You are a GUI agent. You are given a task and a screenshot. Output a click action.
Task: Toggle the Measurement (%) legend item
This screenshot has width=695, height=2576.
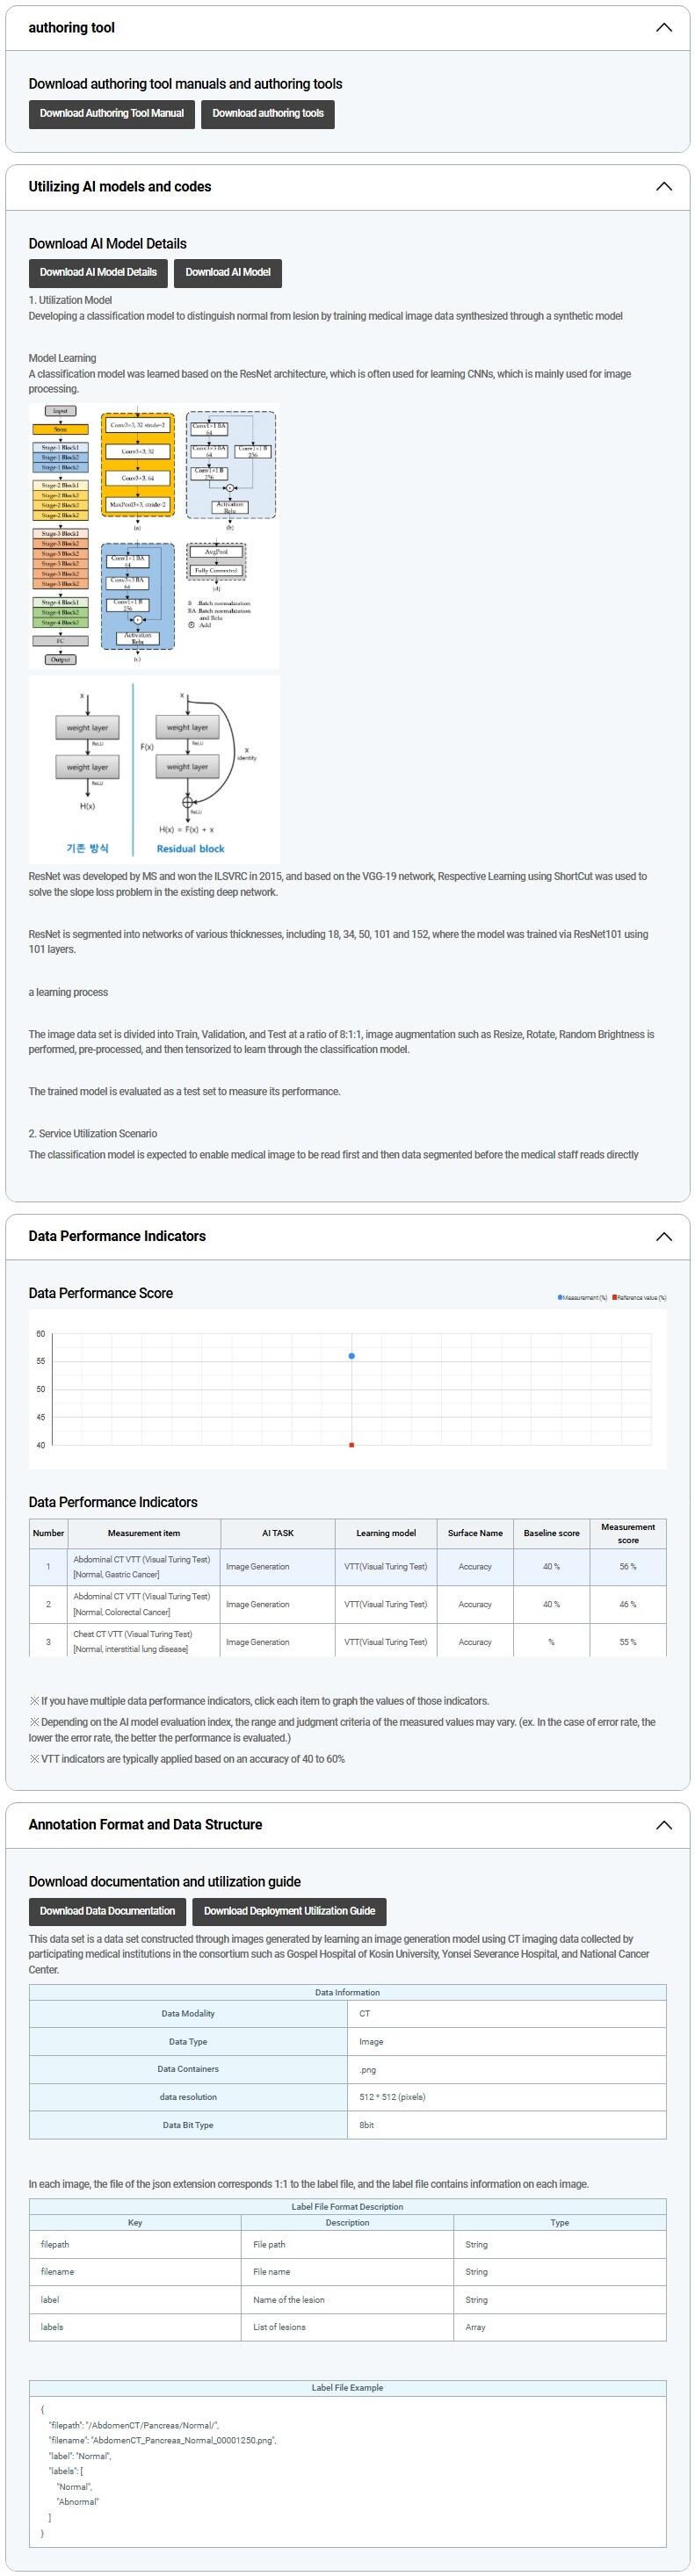pos(582,1298)
